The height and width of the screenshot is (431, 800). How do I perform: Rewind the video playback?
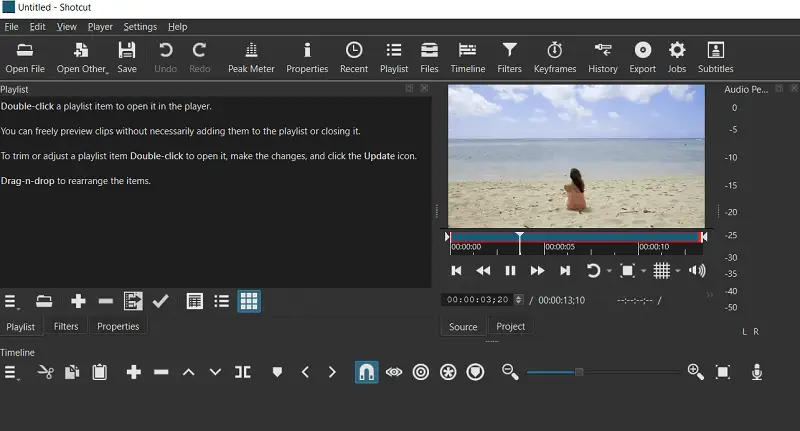coord(483,271)
